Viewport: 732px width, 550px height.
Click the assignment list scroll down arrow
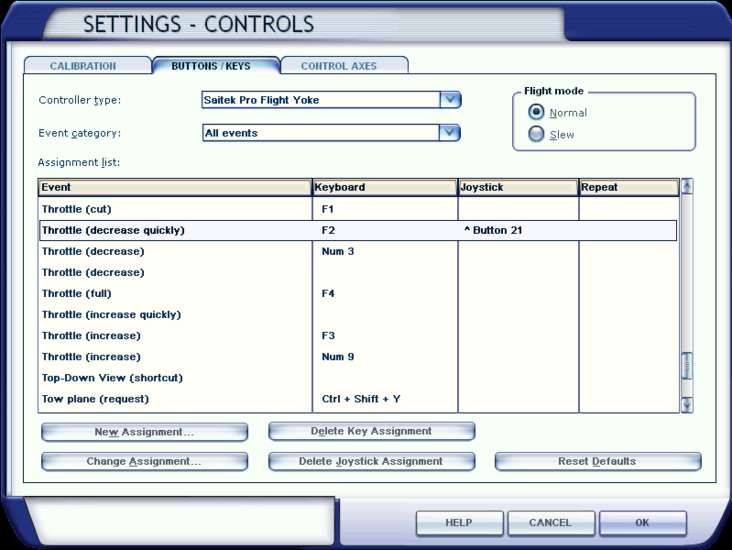pyautogui.click(x=686, y=404)
